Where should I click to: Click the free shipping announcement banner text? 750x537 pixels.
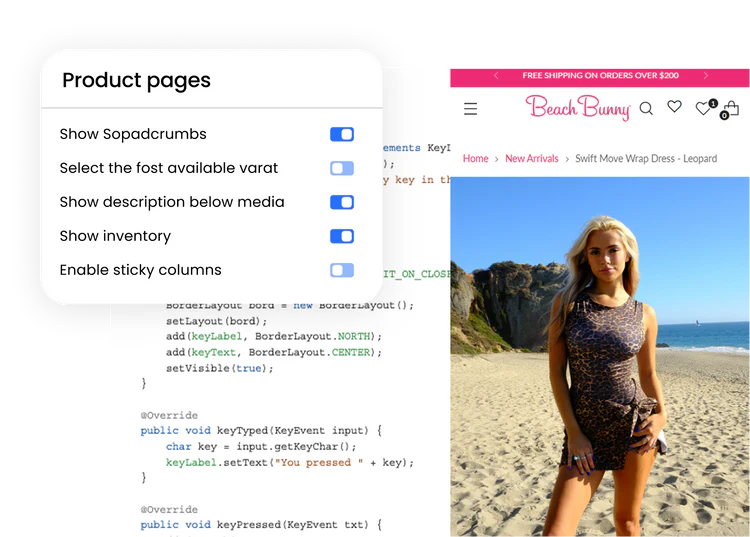(600, 76)
